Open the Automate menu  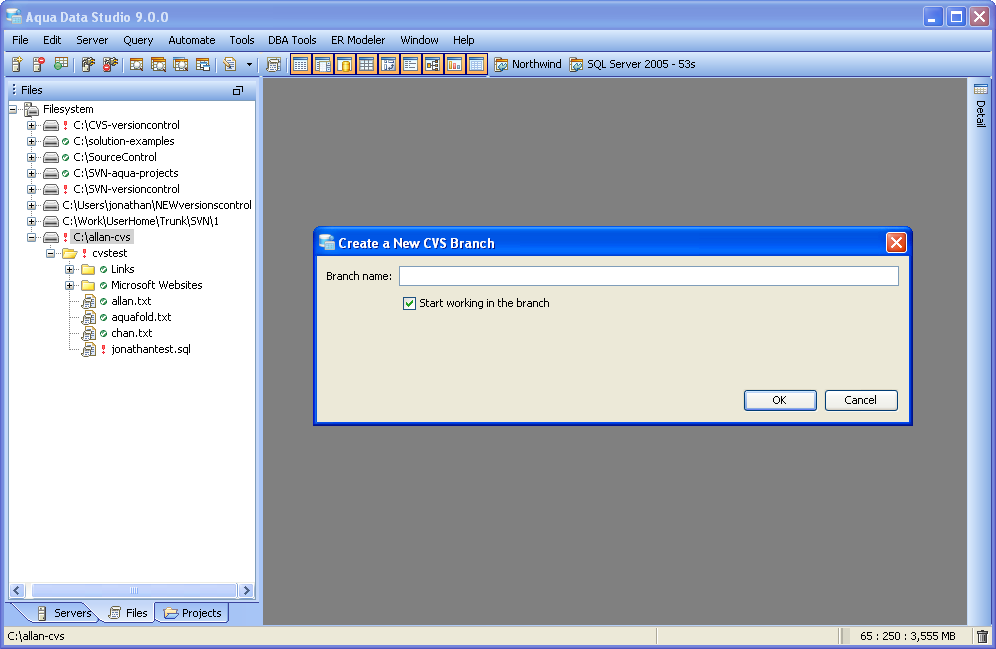pos(192,40)
